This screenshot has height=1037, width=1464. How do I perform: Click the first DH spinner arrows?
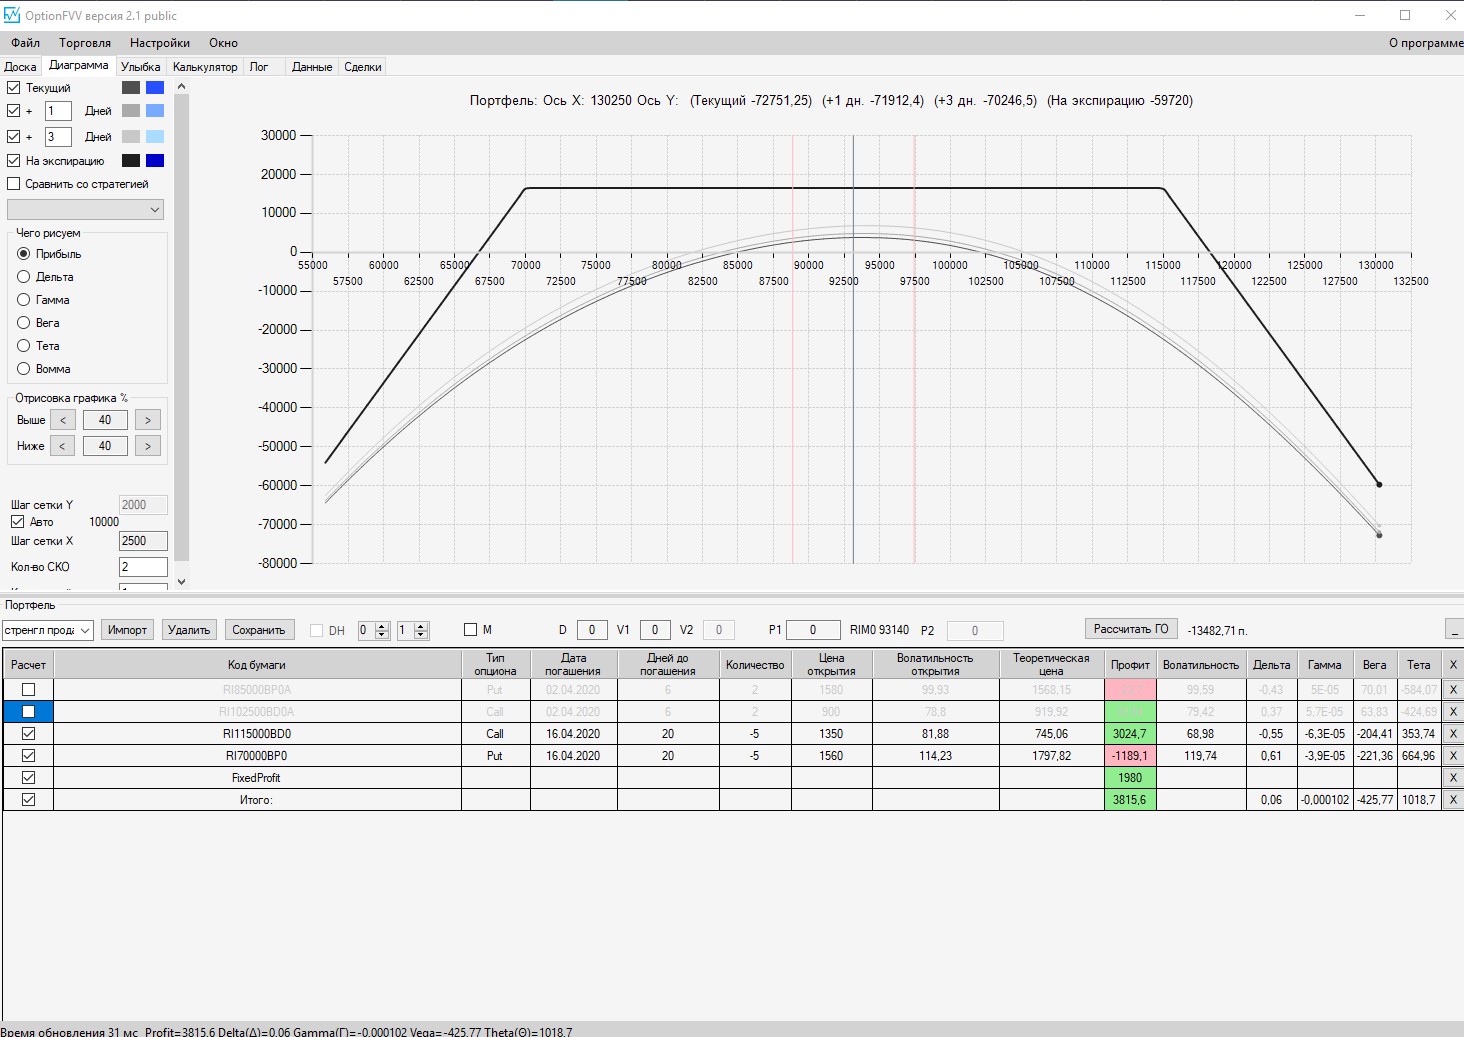click(x=382, y=631)
